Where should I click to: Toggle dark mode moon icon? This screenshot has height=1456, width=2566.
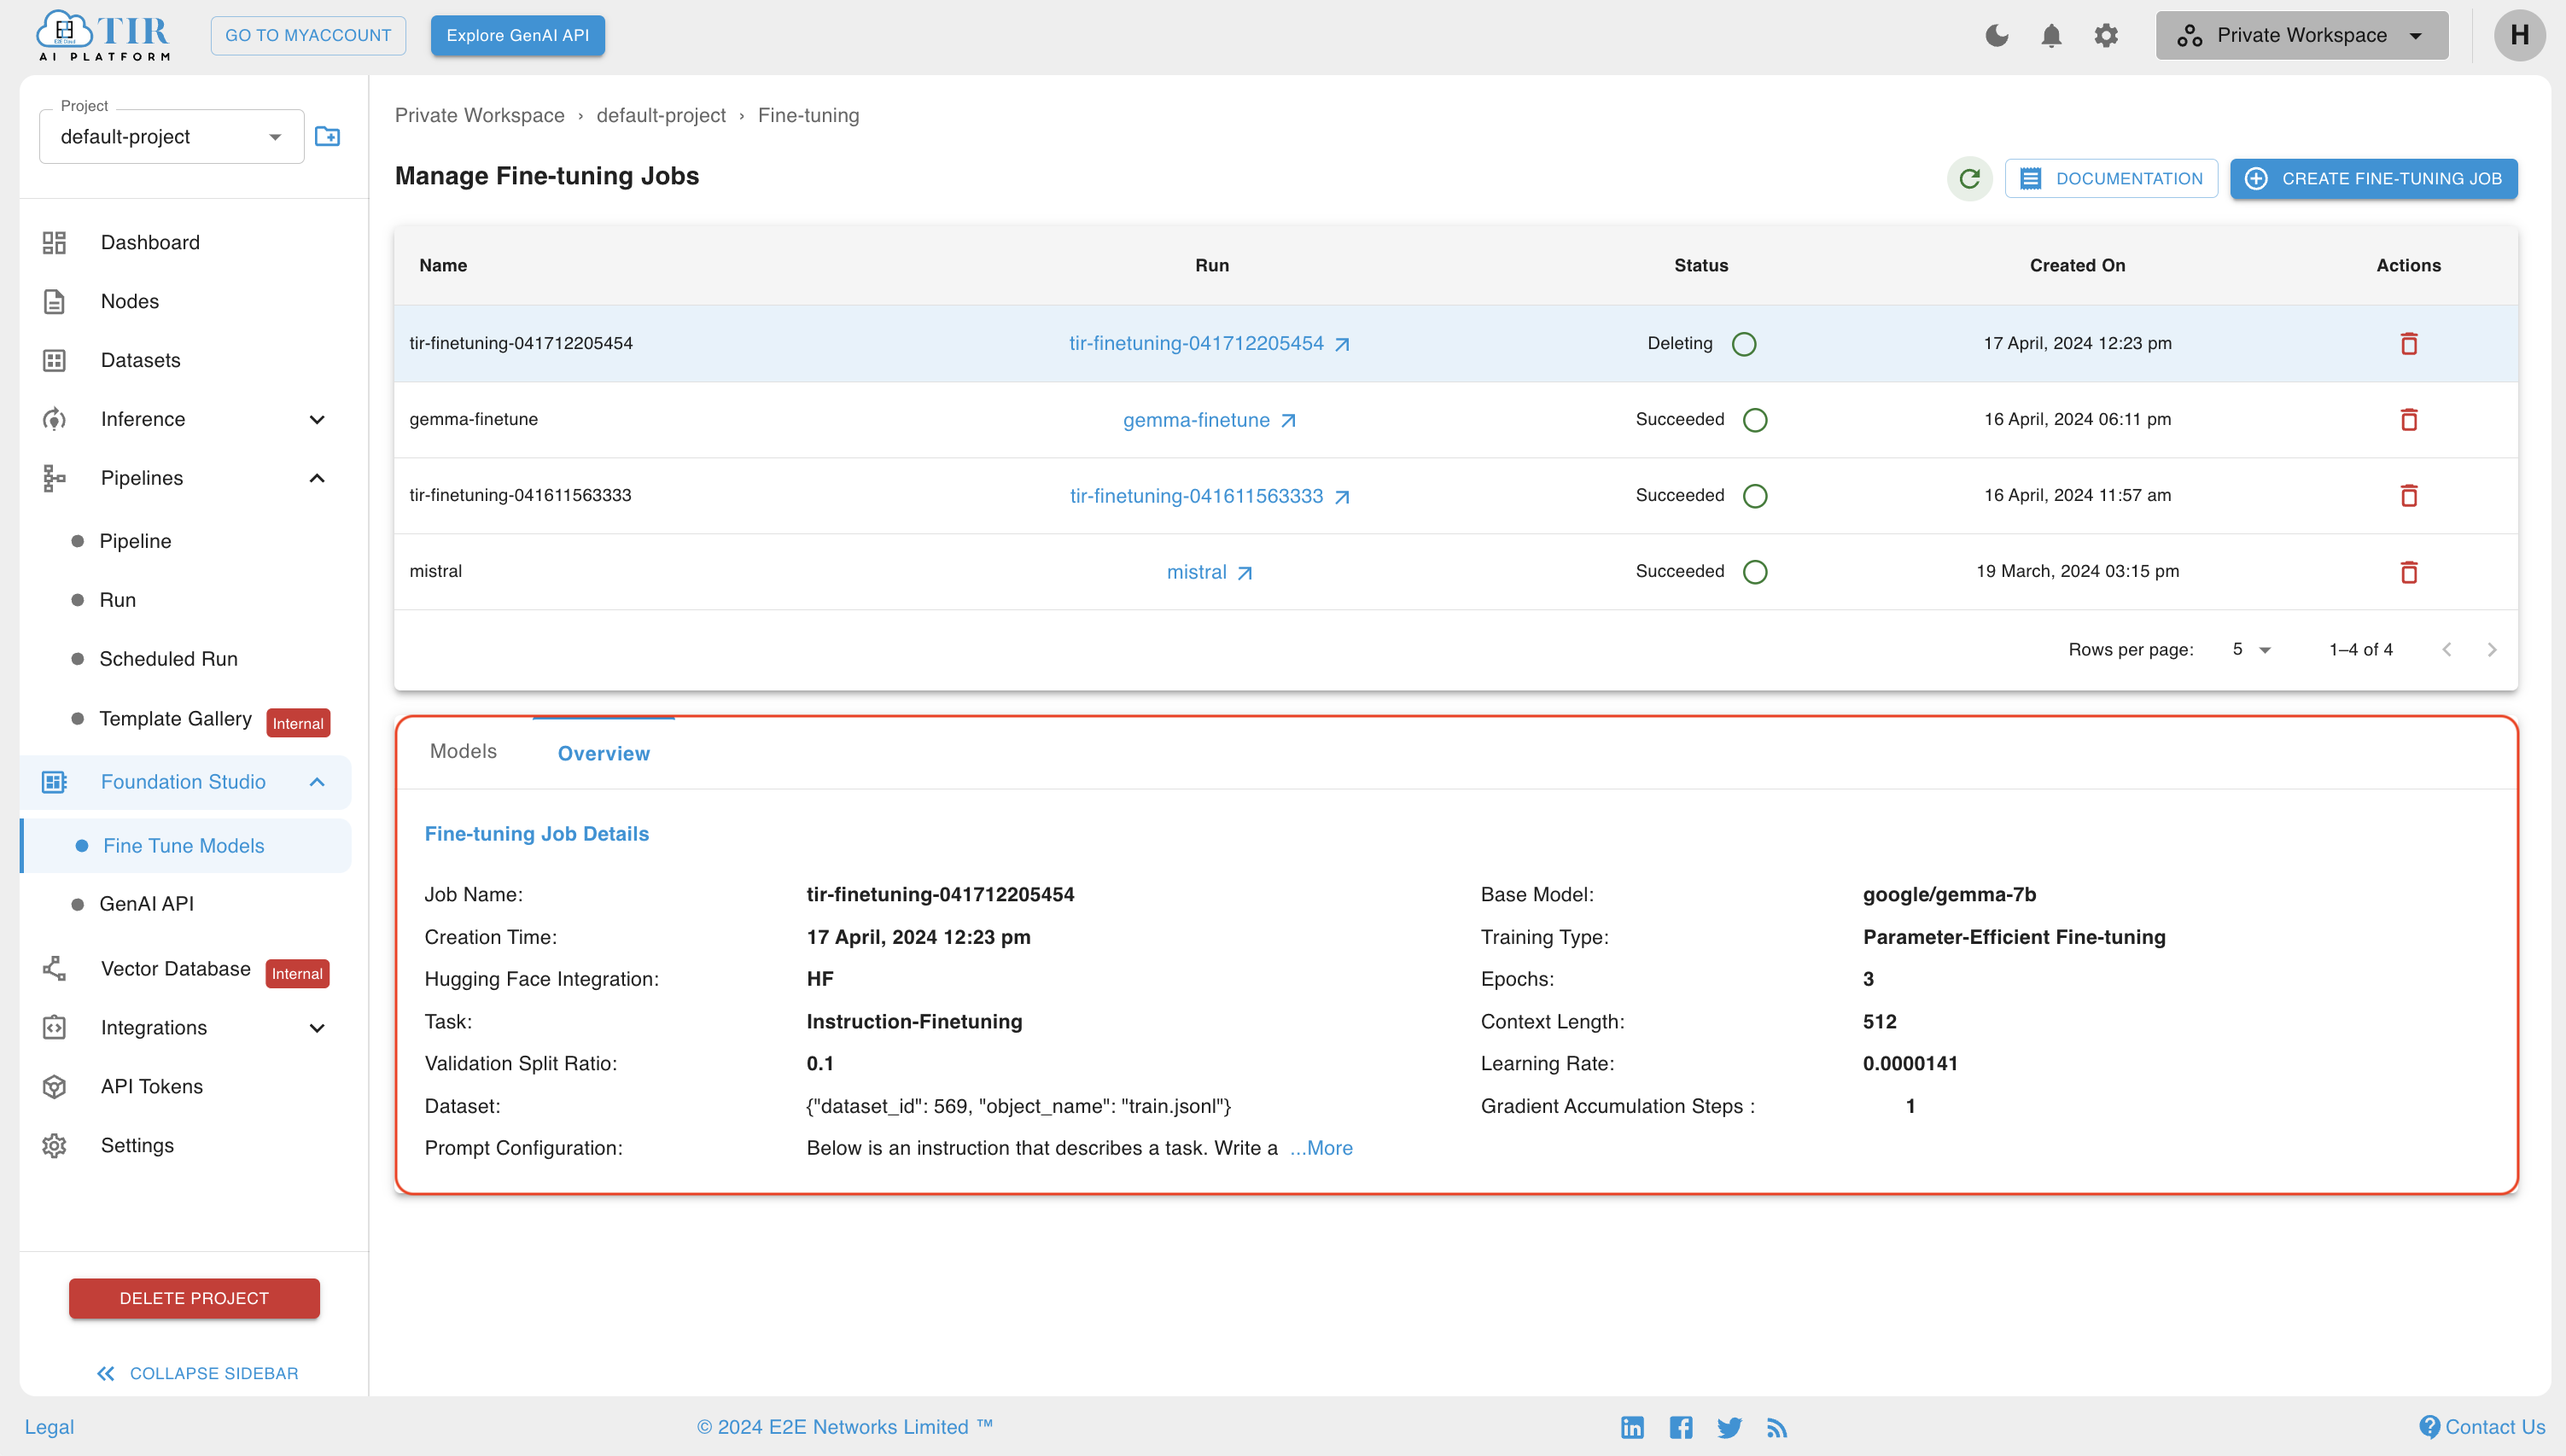tap(1997, 36)
